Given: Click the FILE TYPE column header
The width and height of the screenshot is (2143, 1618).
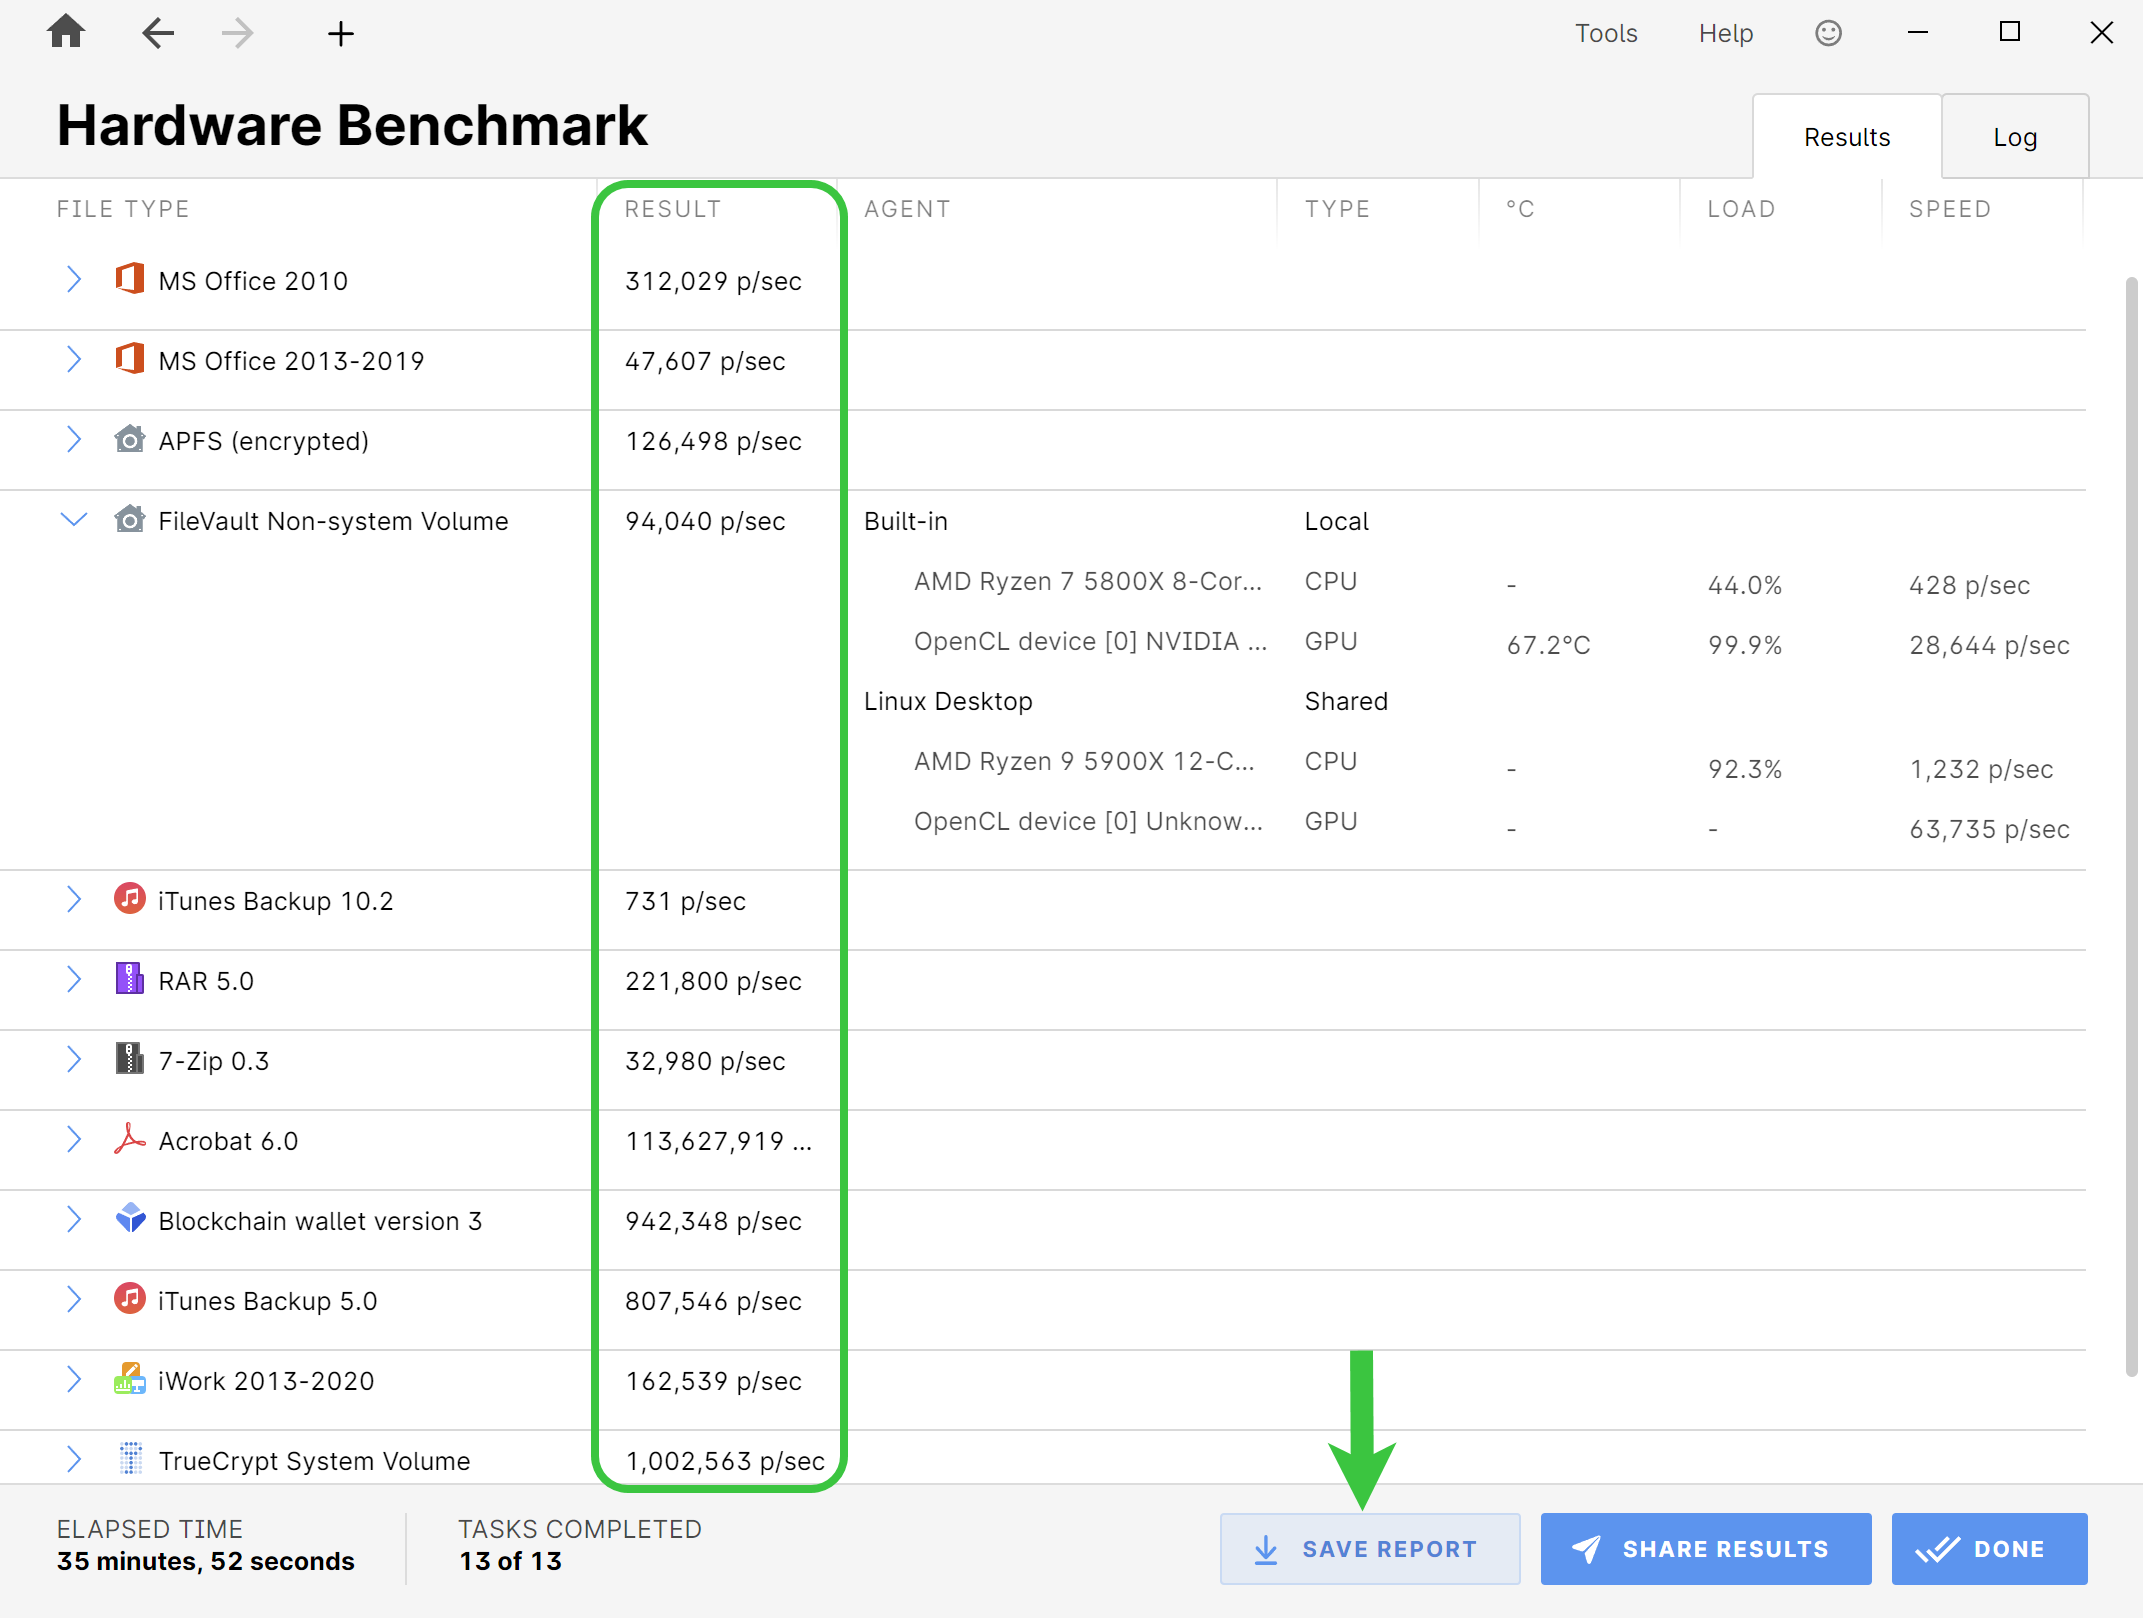Looking at the screenshot, I should point(123,209).
